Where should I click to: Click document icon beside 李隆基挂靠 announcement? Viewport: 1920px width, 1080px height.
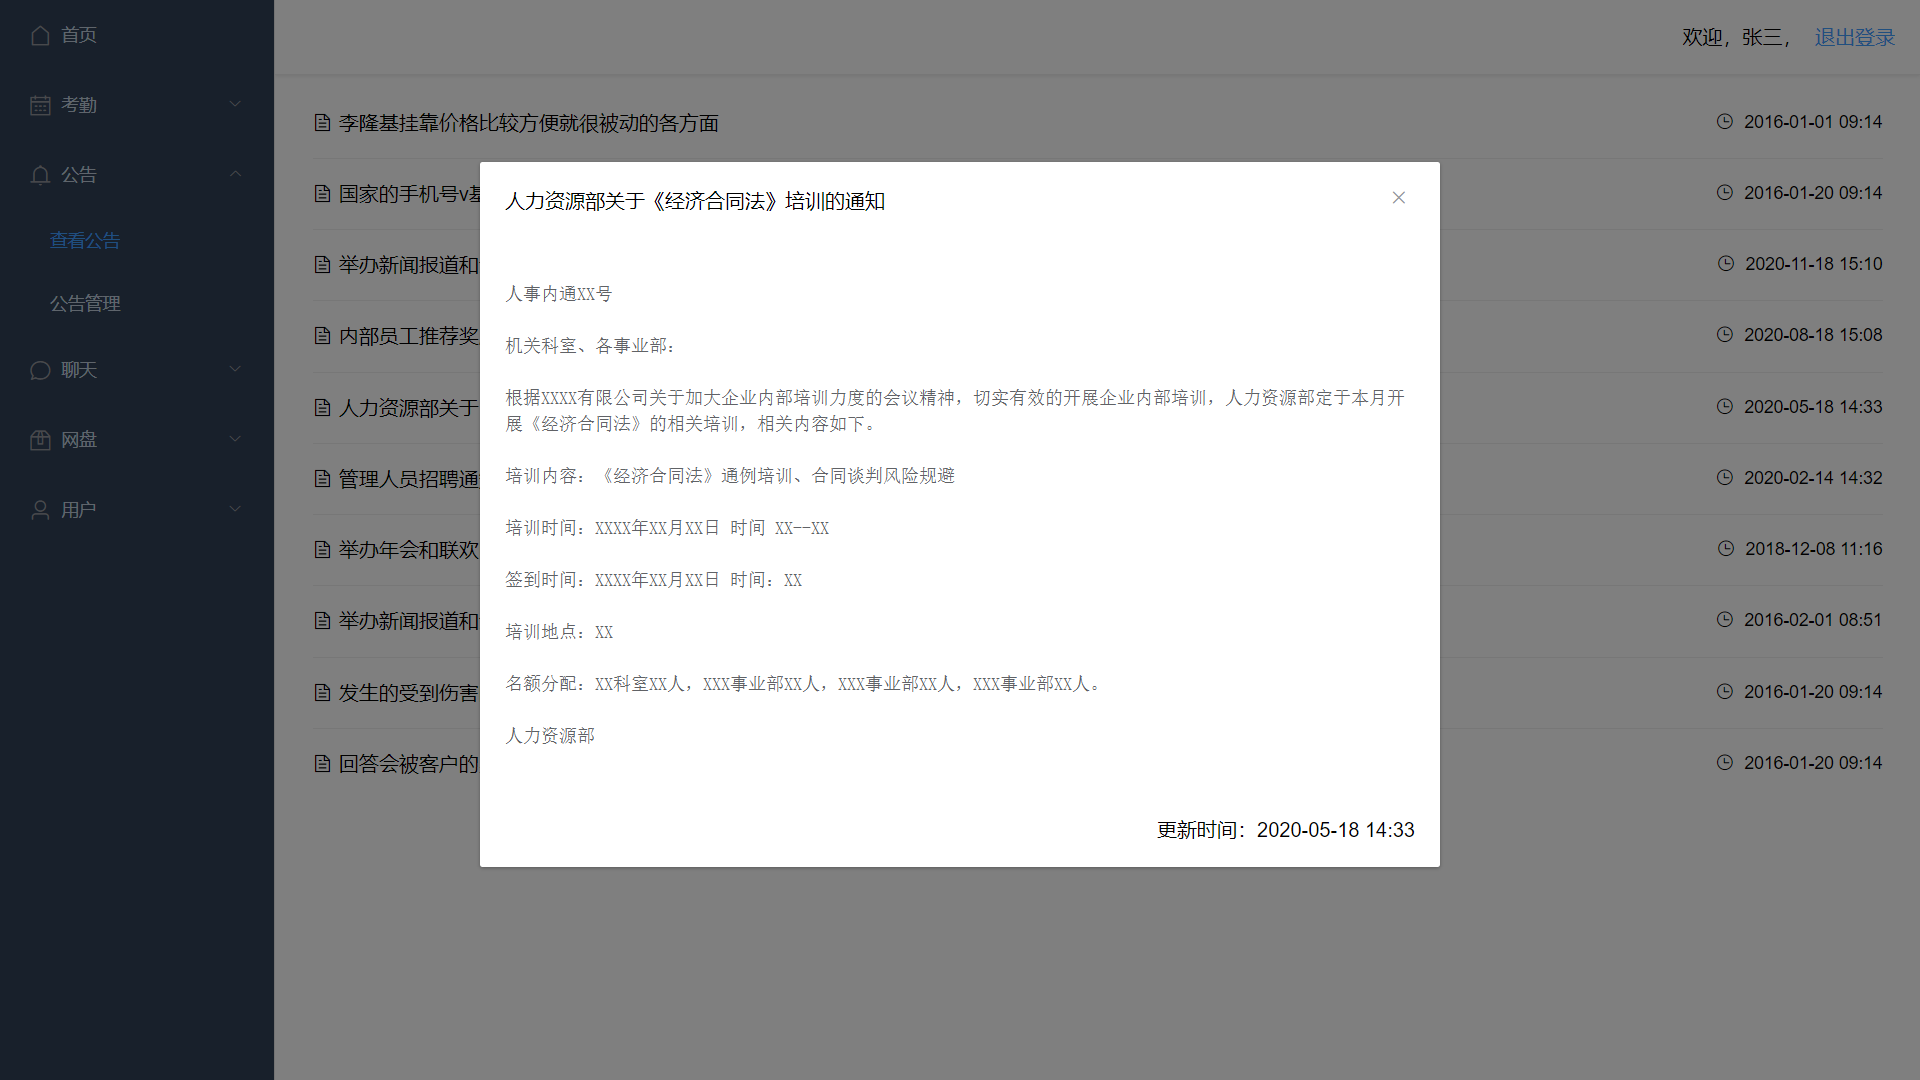click(322, 123)
